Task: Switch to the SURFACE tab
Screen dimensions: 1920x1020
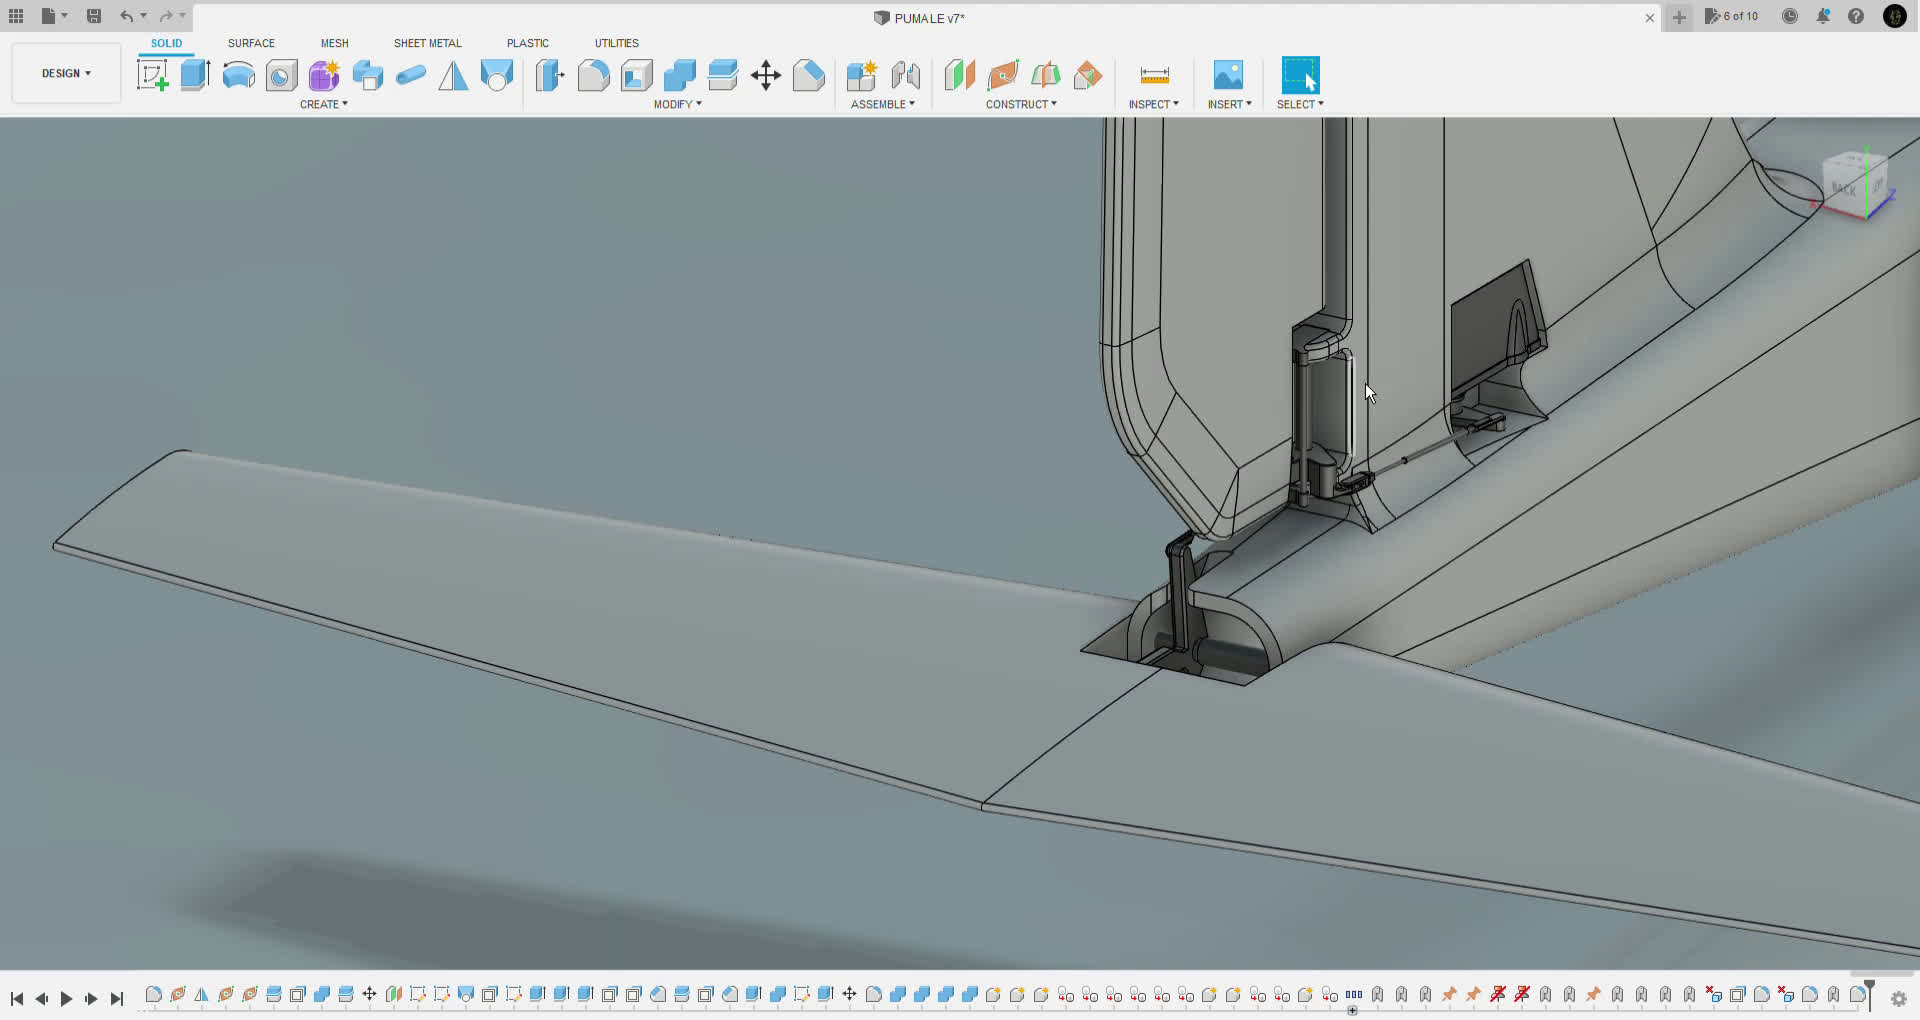Action: (x=251, y=43)
